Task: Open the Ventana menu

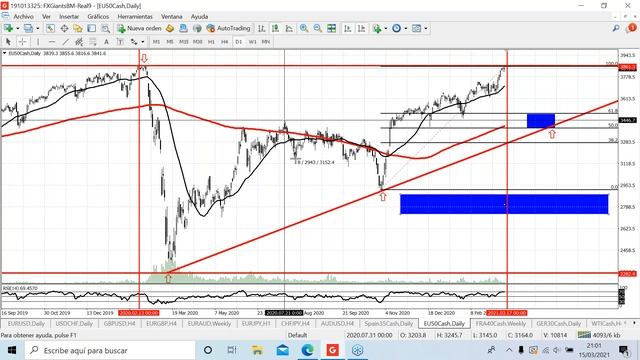Action: pos(172,17)
